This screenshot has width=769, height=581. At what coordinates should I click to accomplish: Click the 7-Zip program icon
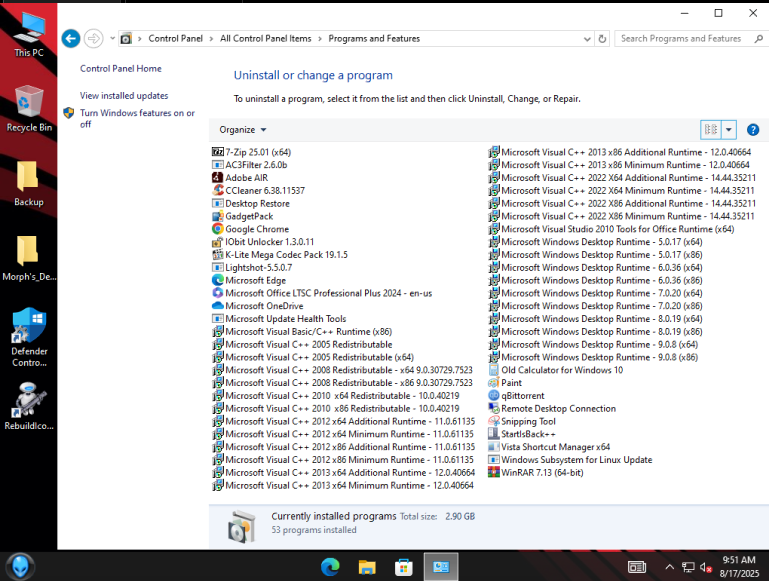tap(217, 152)
